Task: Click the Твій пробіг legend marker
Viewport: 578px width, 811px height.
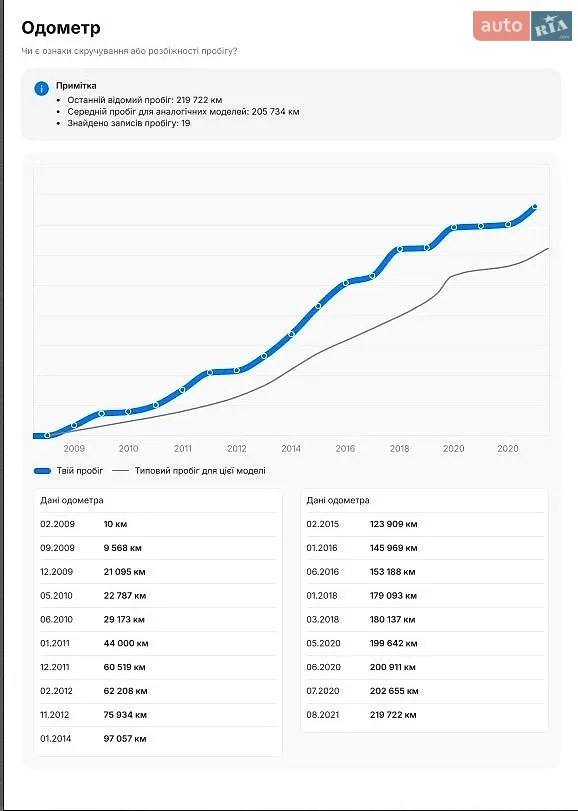Action: pyautogui.click(x=42, y=471)
